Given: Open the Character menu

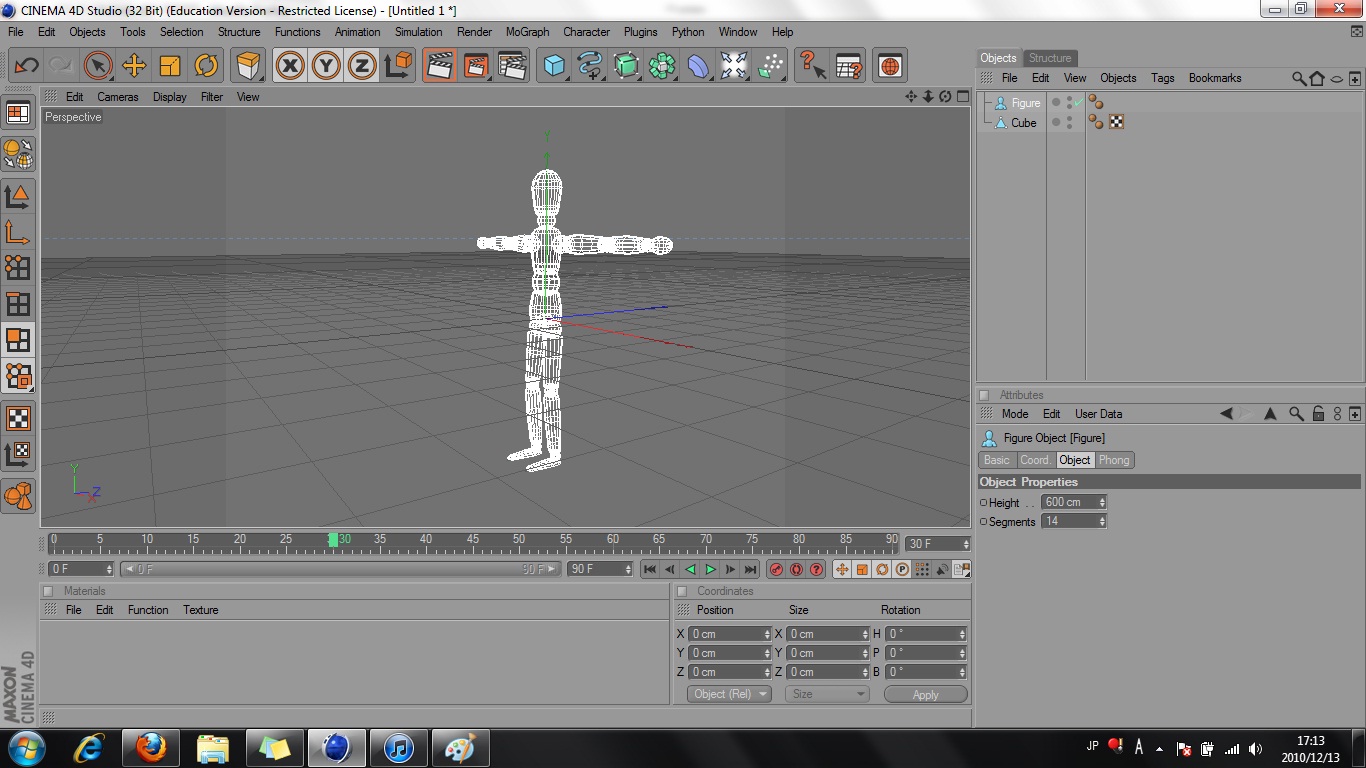Looking at the screenshot, I should click(586, 32).
